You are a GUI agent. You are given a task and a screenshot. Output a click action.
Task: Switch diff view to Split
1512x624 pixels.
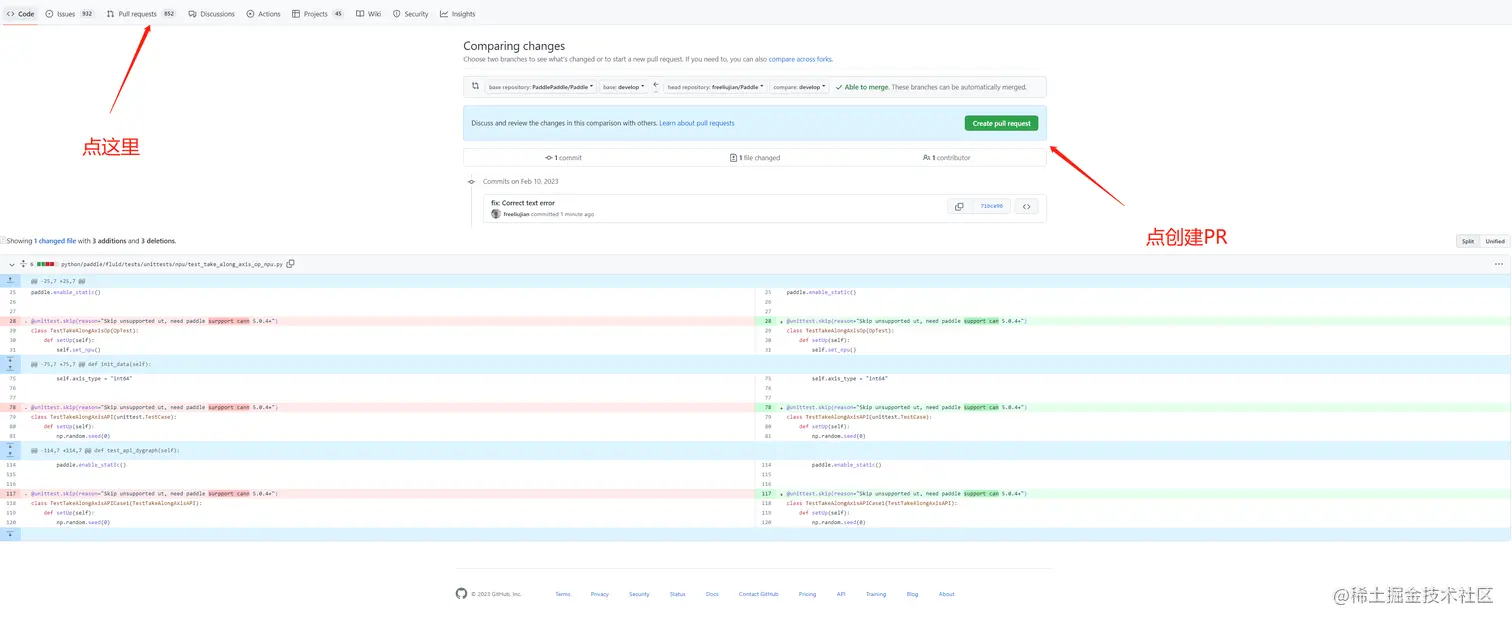click(1468, 241)
